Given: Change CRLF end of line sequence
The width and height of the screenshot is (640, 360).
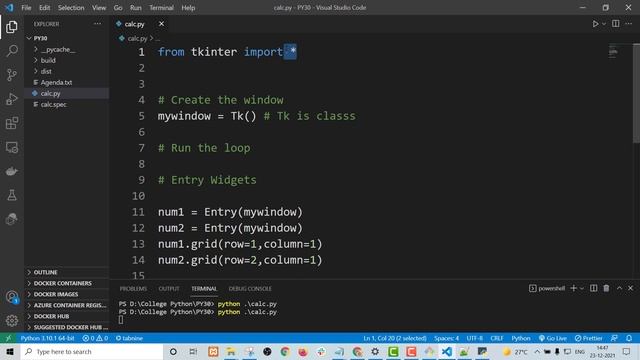Looking at the screenshot, I should coord(497,338).
